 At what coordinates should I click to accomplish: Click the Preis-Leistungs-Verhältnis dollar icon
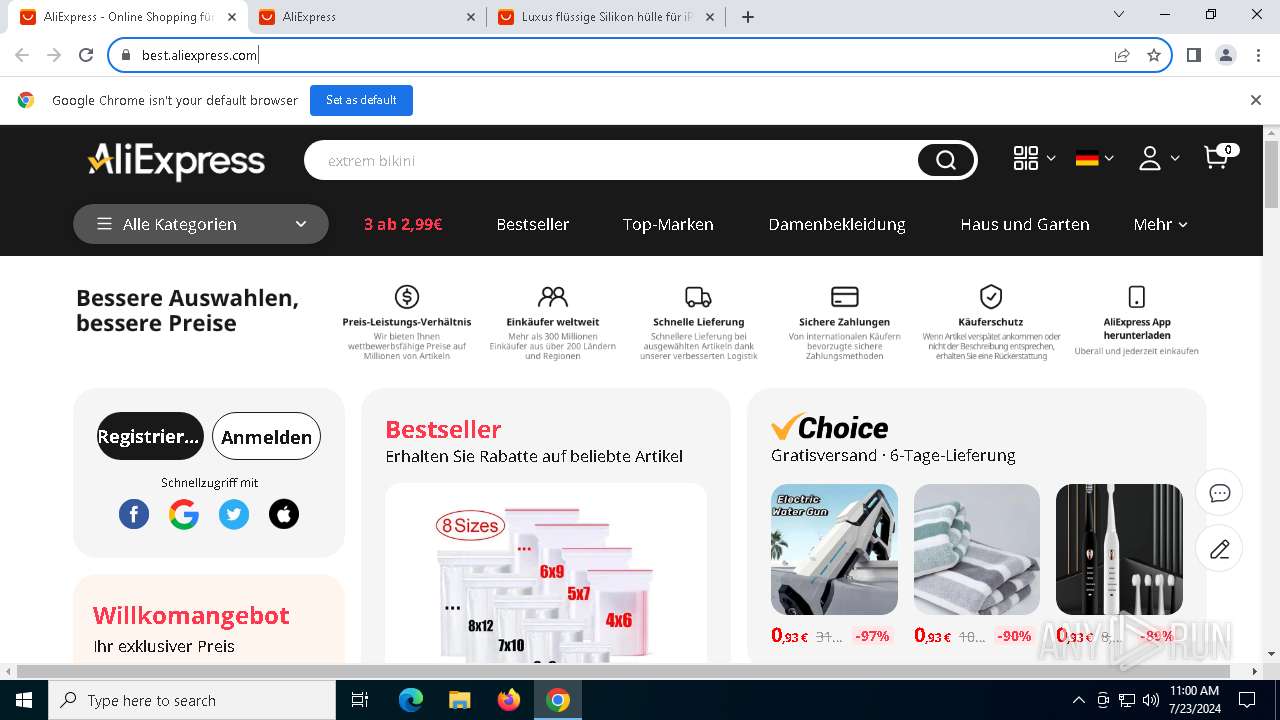click(x=407, y=296)
